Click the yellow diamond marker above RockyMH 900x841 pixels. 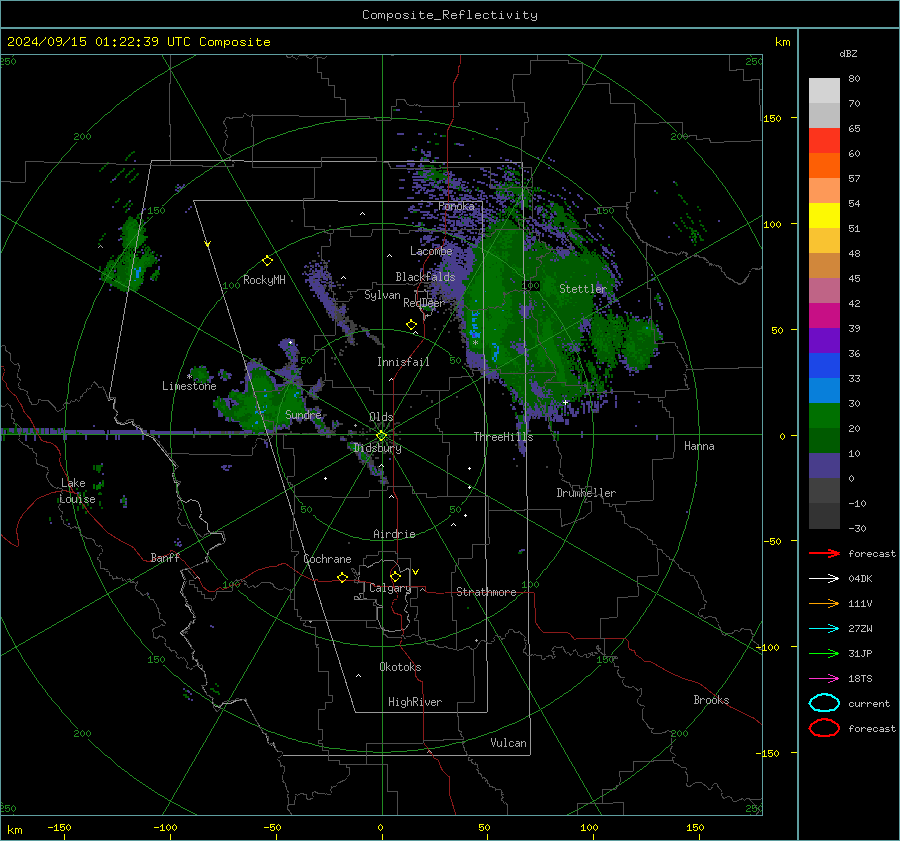[267, 261]
